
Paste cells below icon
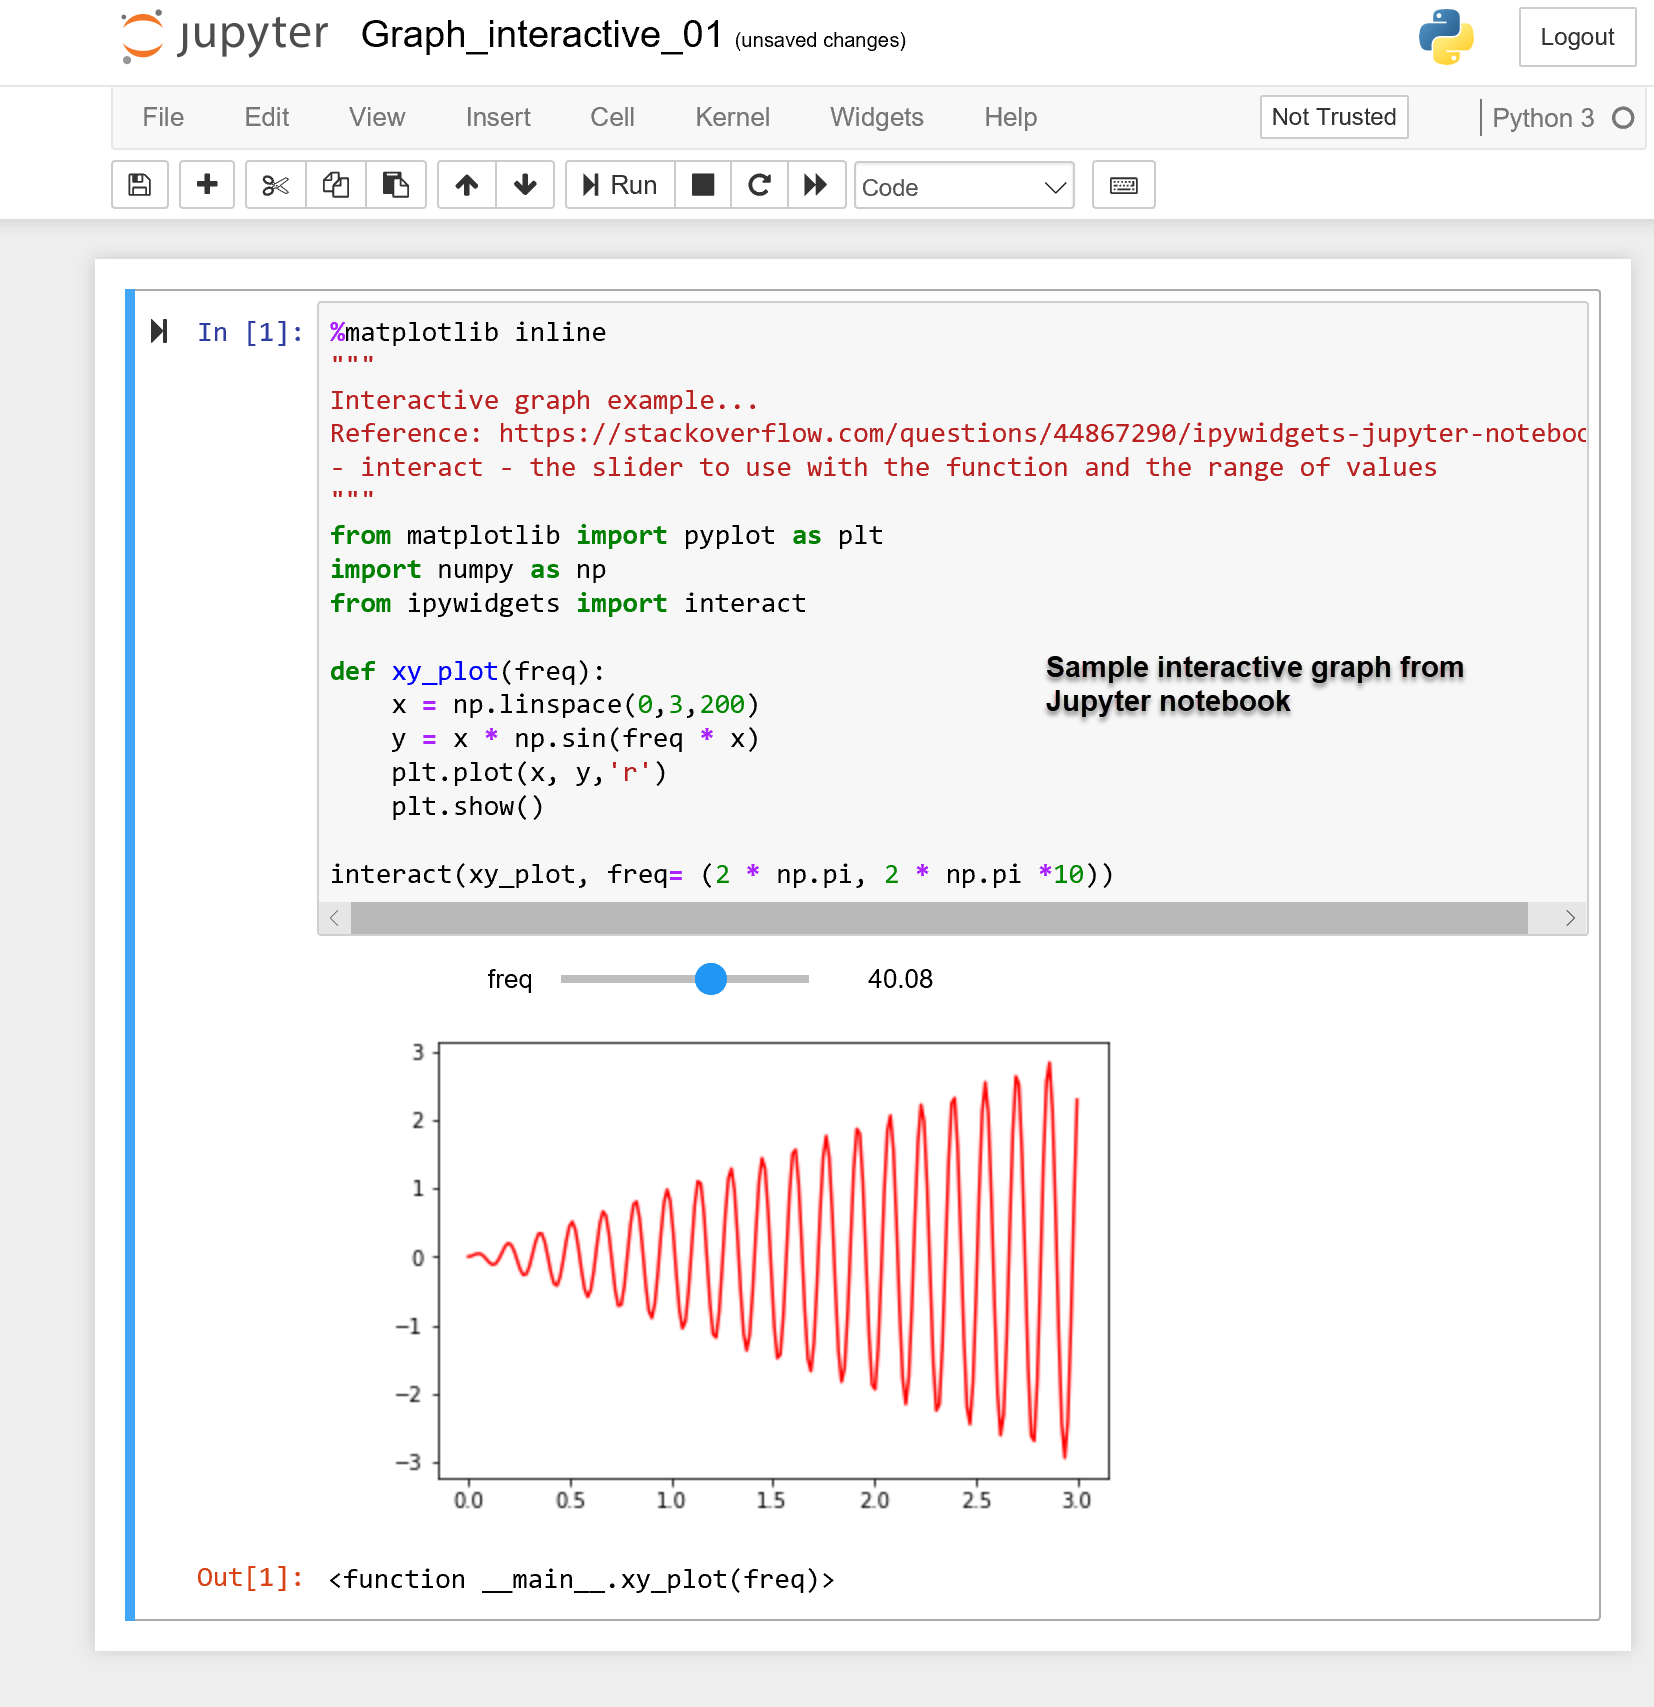(x=396, y=185)
